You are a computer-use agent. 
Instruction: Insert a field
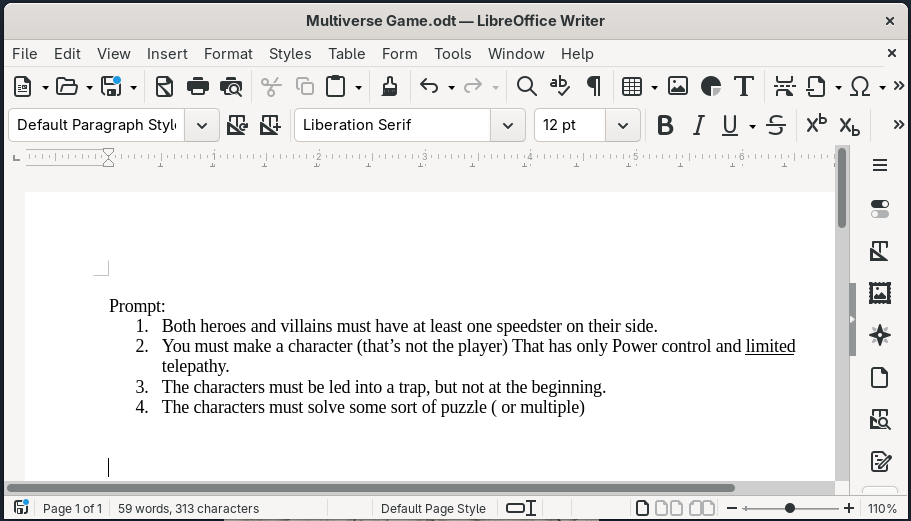816,87
